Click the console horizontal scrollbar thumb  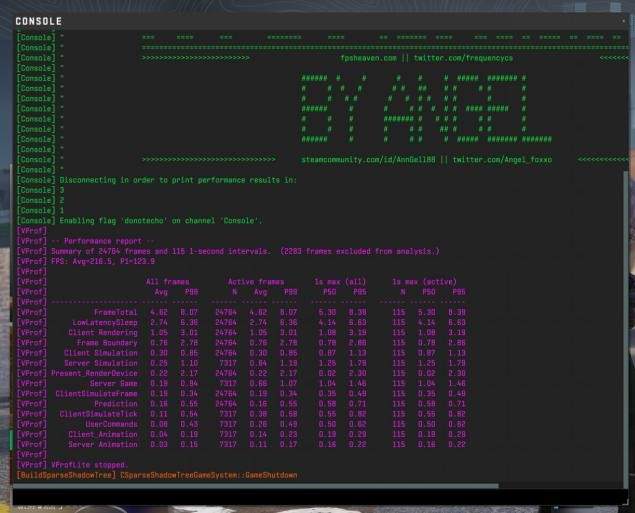click(x=256, y=485)
